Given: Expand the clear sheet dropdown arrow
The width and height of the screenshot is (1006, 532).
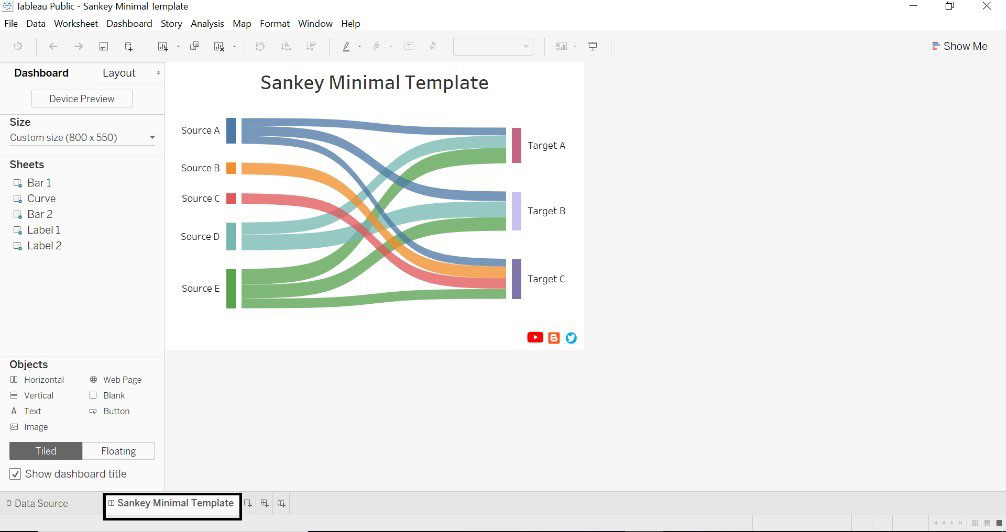Looking at the screenshot, I should (235, 46).
